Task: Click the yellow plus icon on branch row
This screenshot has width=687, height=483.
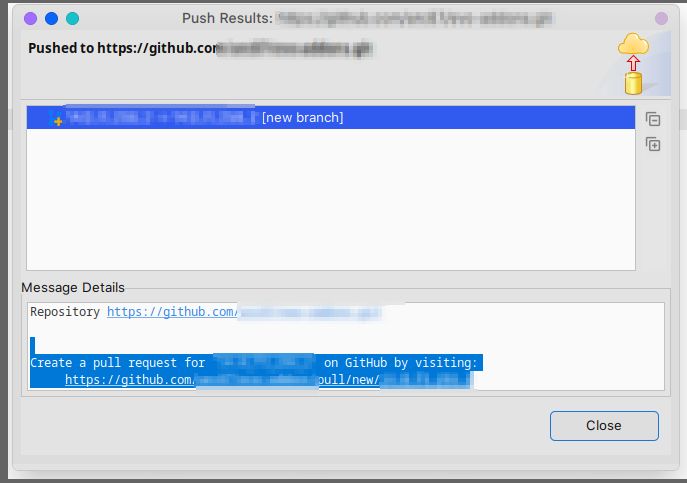Action: point(58,121)
